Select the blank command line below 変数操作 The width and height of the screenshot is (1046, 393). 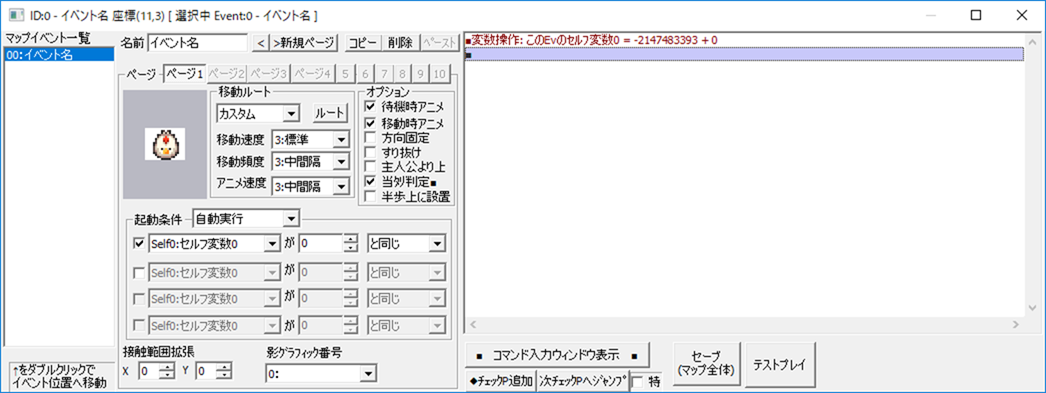pos(744,54)
